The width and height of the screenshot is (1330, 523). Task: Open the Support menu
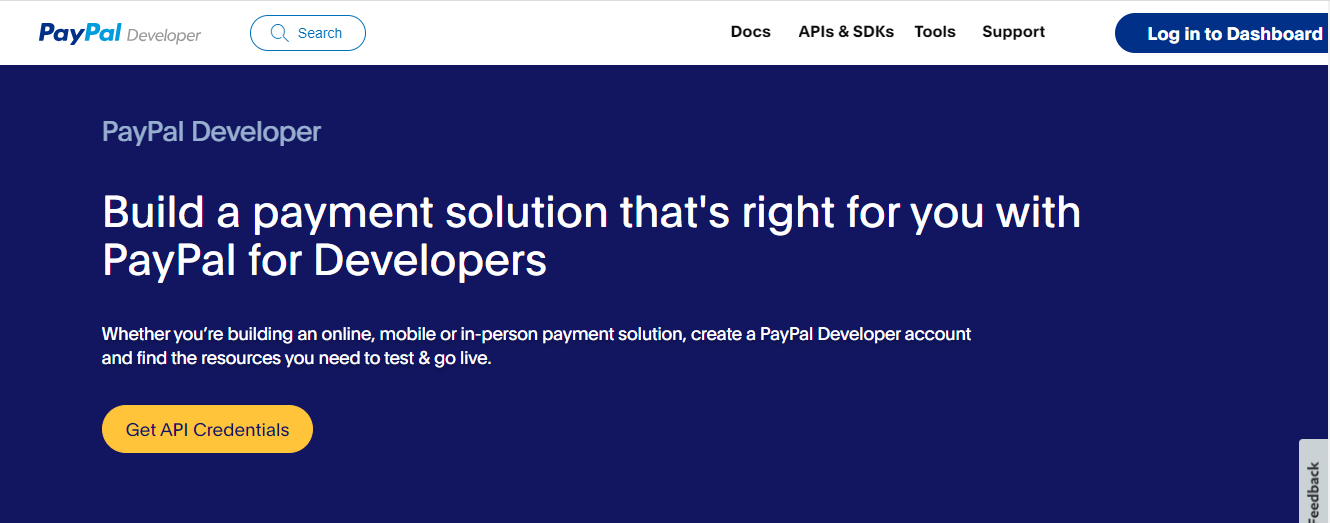(x=1013, y=32)
